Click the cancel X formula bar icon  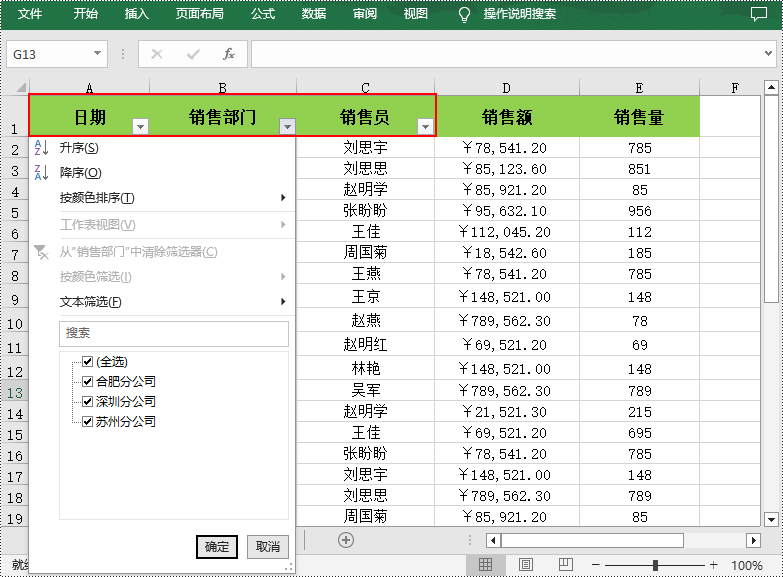157,54
